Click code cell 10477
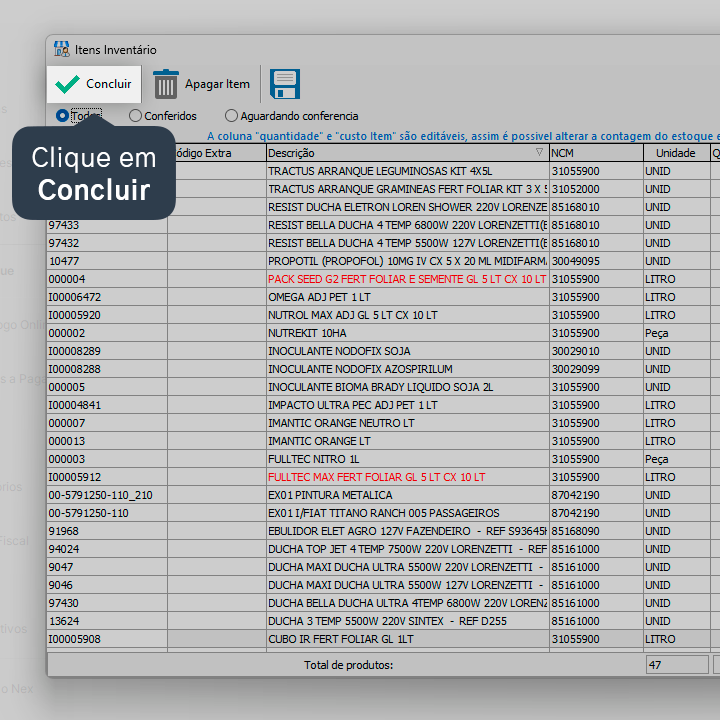Image resolution: width=720 pixels, height=720 pixels. 107,261
